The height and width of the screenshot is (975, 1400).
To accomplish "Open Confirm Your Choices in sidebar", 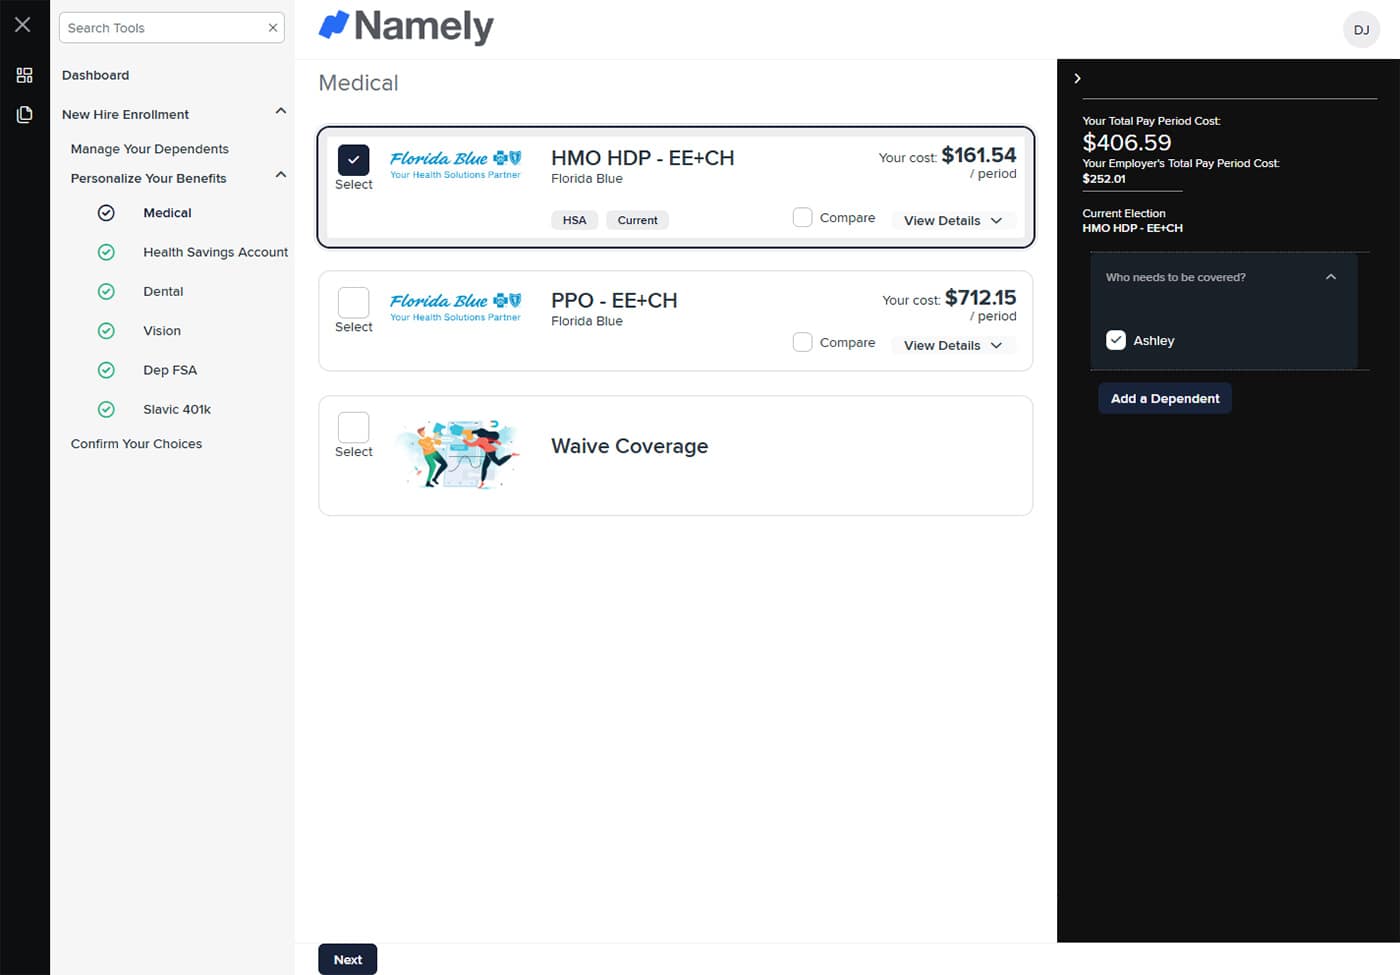I will [136, 444].
